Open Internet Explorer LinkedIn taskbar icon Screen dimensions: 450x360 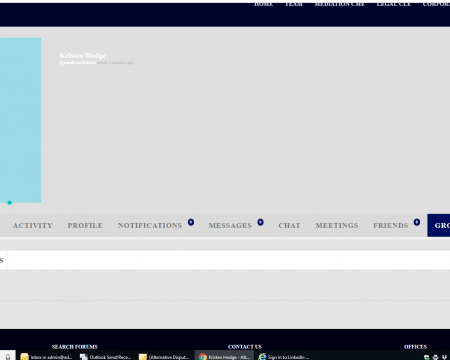pos(284,357)
